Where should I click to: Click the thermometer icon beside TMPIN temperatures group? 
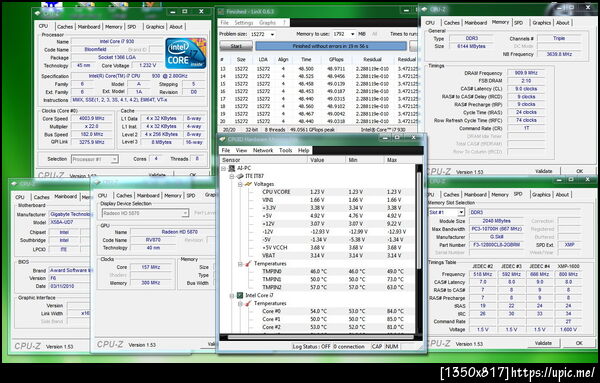[248, 264]
